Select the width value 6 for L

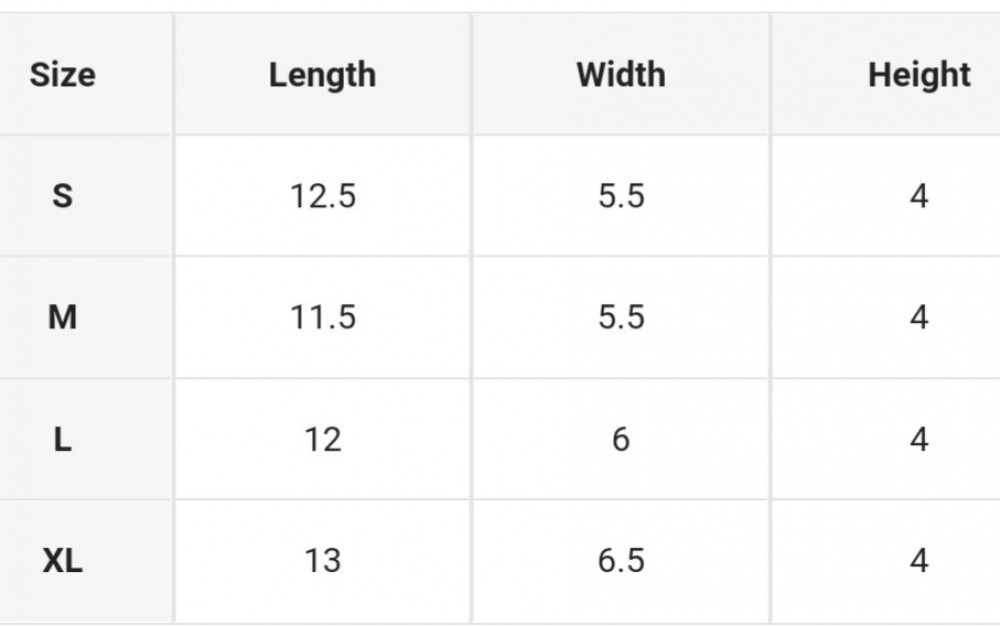(621, 439)
